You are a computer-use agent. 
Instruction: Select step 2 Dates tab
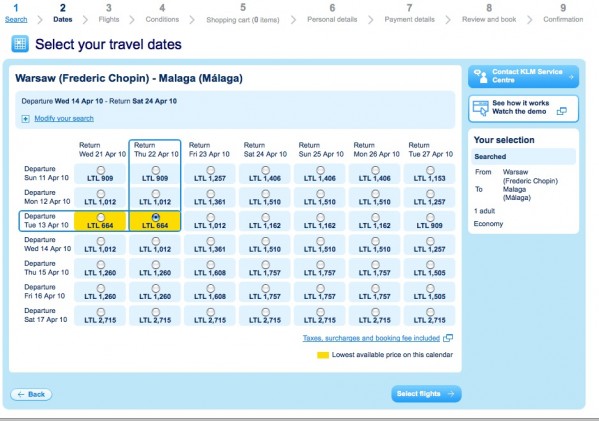(63, 14)
